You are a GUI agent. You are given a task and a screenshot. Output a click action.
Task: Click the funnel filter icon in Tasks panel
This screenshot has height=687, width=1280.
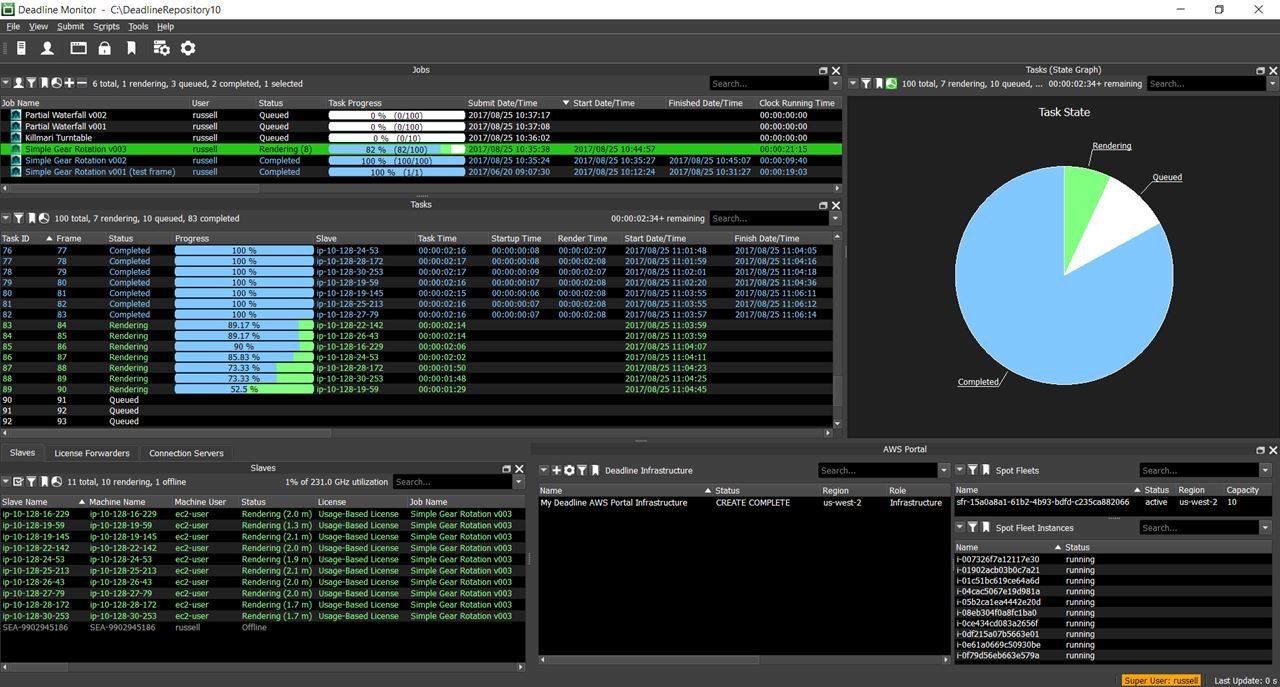point(18,218)
